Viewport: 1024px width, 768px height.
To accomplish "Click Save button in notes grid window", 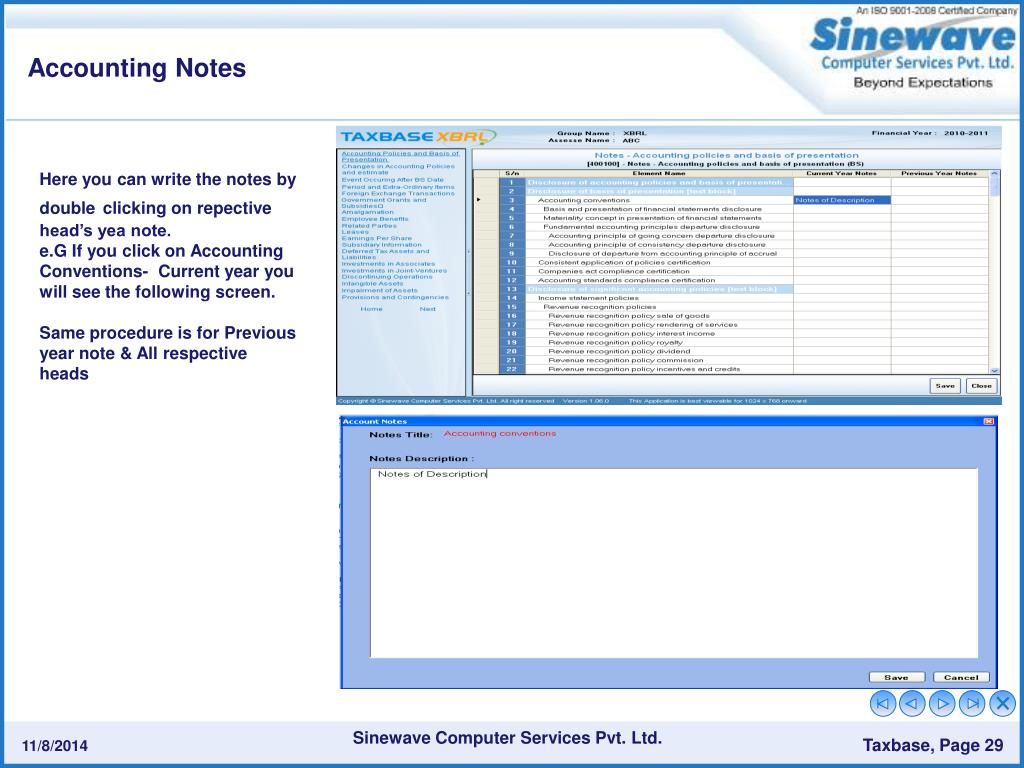I will coord(945,386).
